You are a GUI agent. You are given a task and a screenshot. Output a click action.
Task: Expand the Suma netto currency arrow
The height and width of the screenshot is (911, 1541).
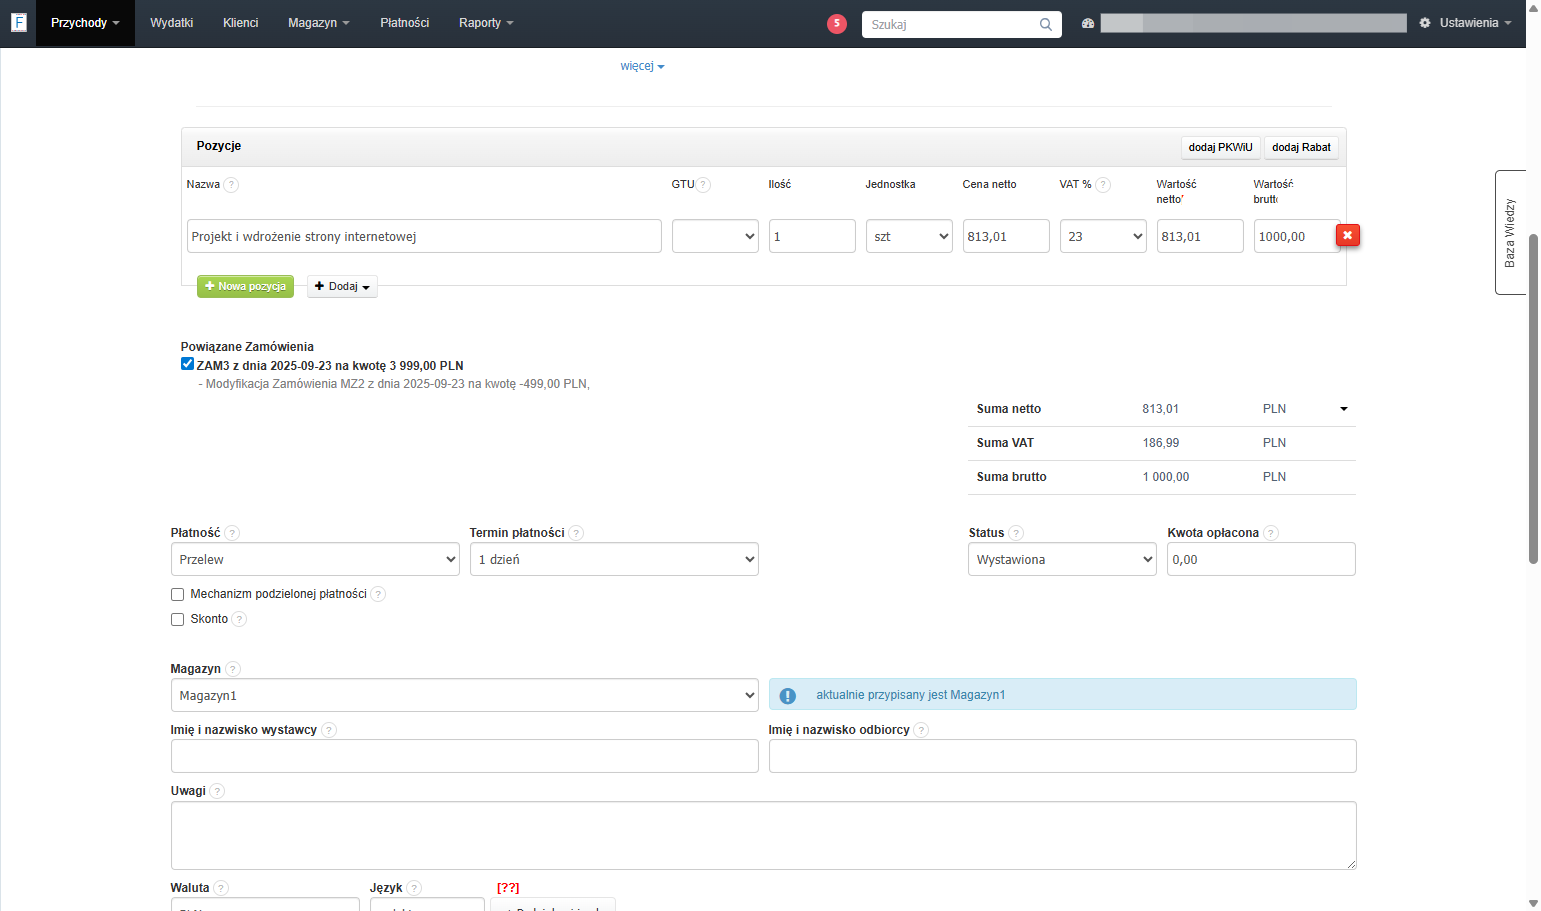tap(1344, 409)
